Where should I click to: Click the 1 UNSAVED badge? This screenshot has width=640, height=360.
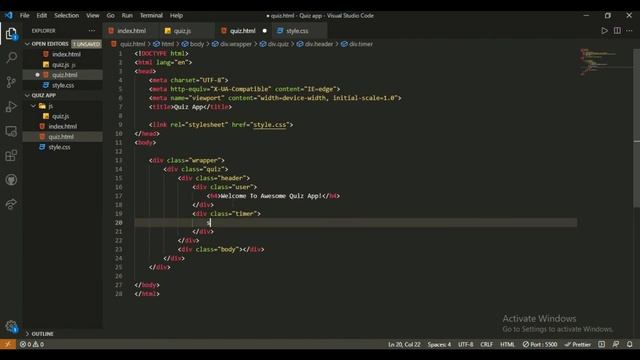(x=87, y=44)
